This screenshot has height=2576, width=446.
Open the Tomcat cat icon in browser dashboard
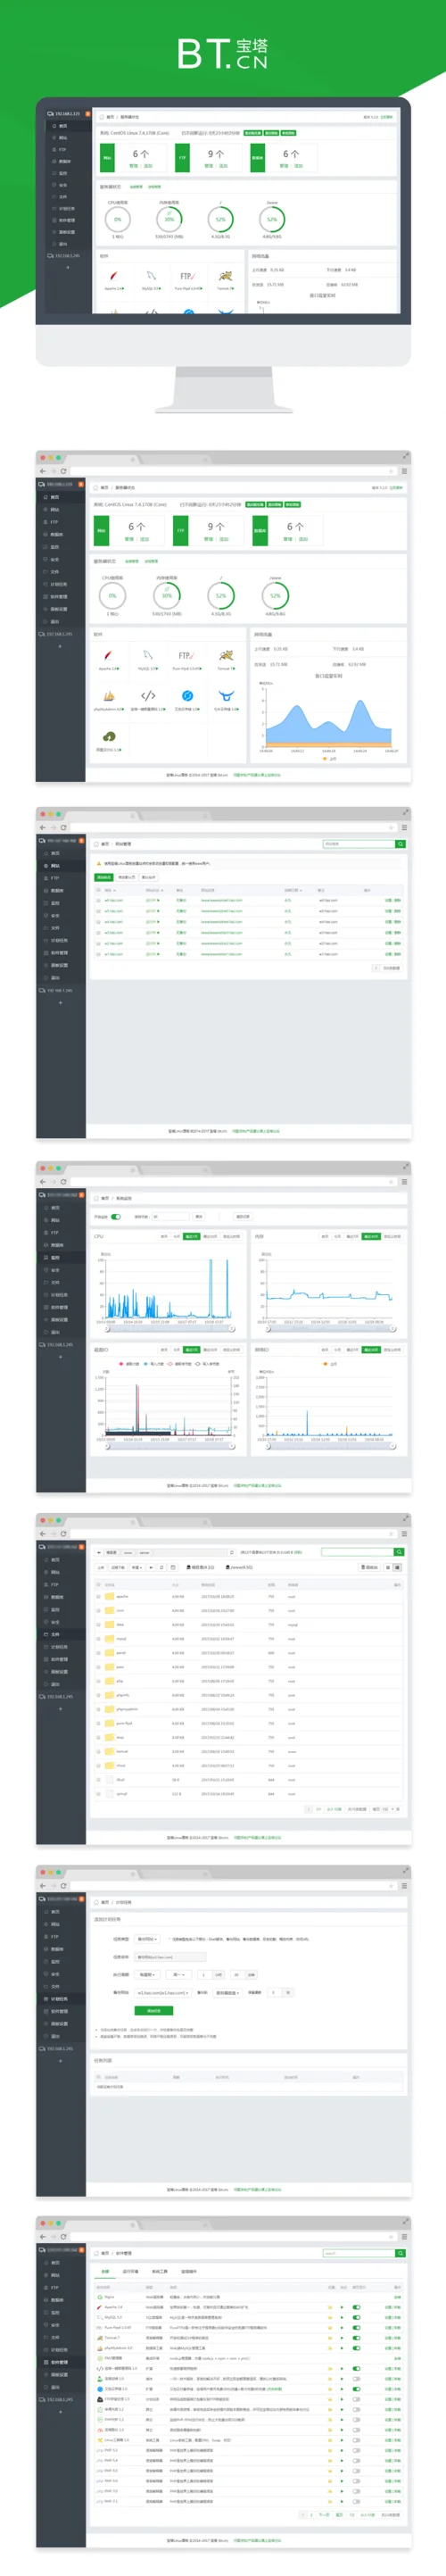[226, 656]
